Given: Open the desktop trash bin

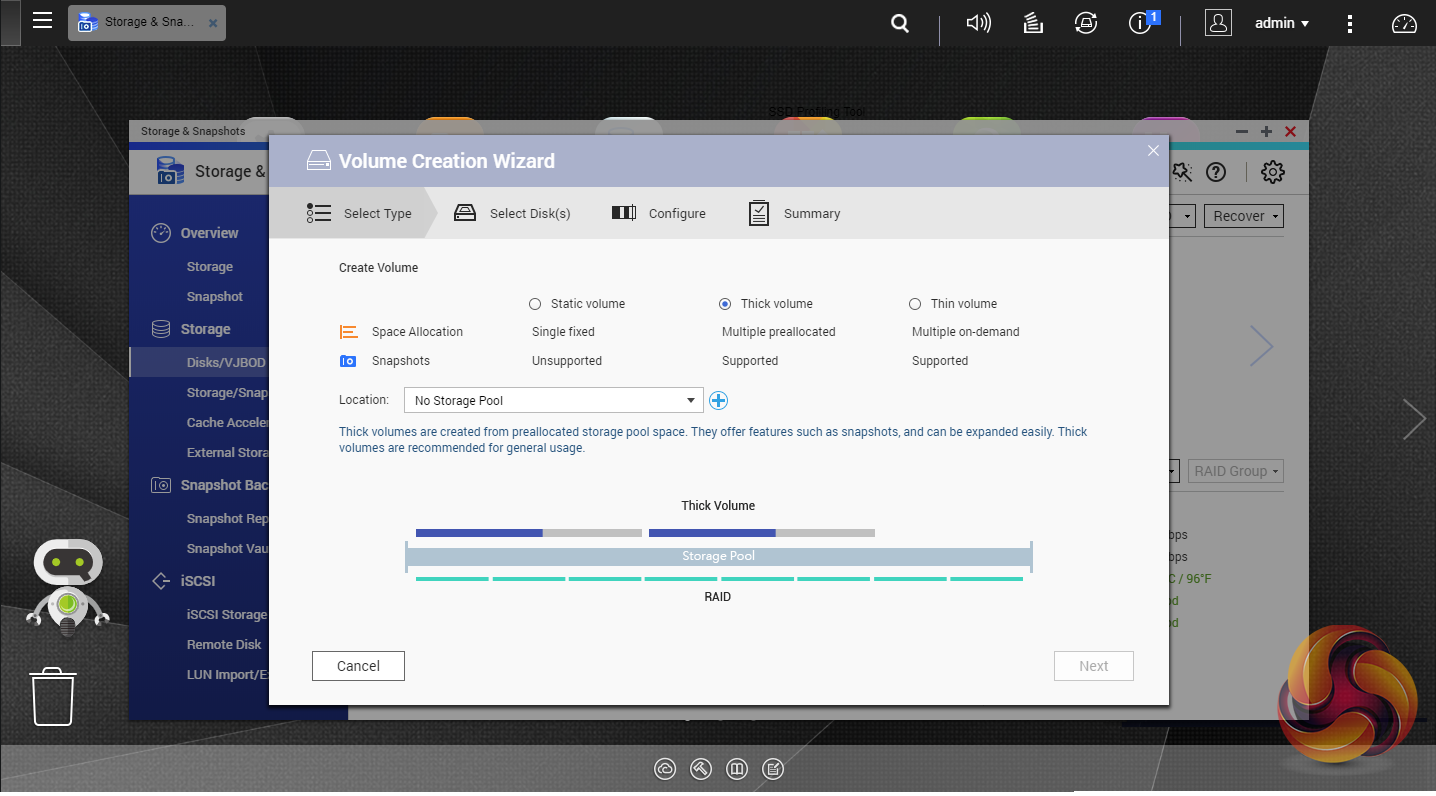Looking at the screenshot, I should click(x=53, y=696).
